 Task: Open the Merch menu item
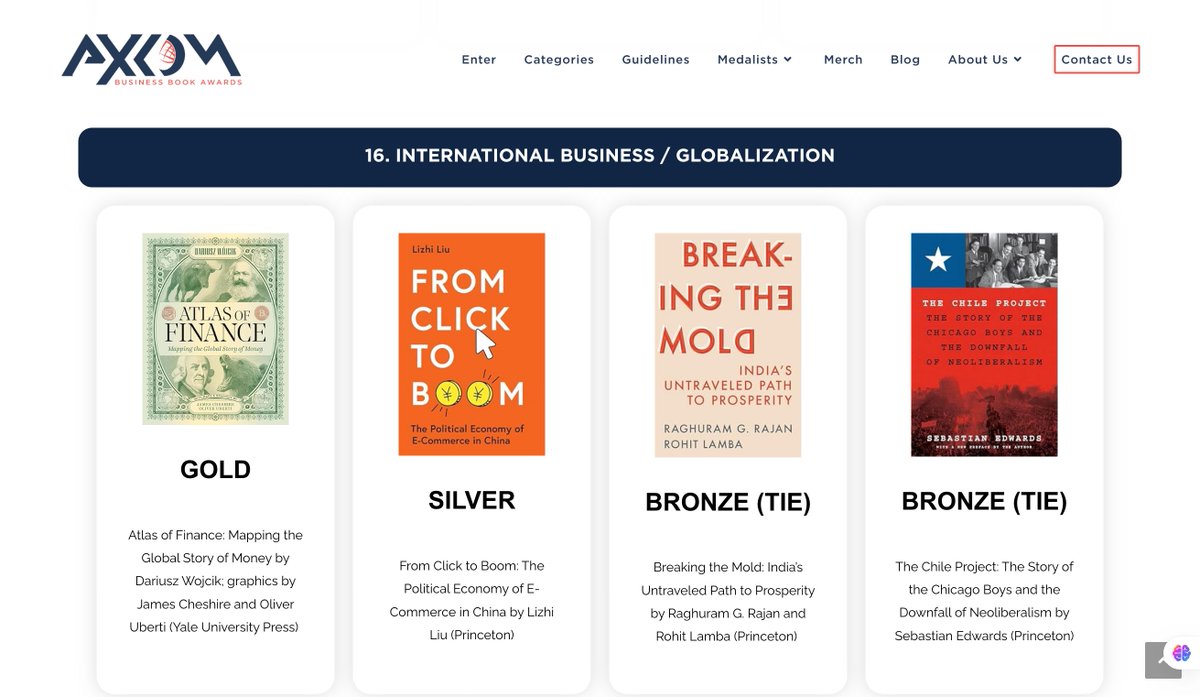843,60
